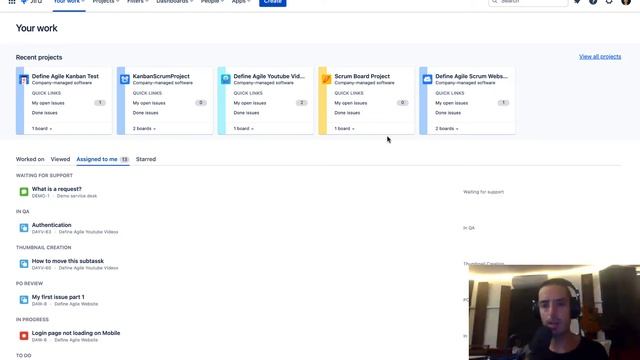This screenshot has height=360, width=640.
Task: Switch to the Worked on tab
Action: click(x=30, y=159)
